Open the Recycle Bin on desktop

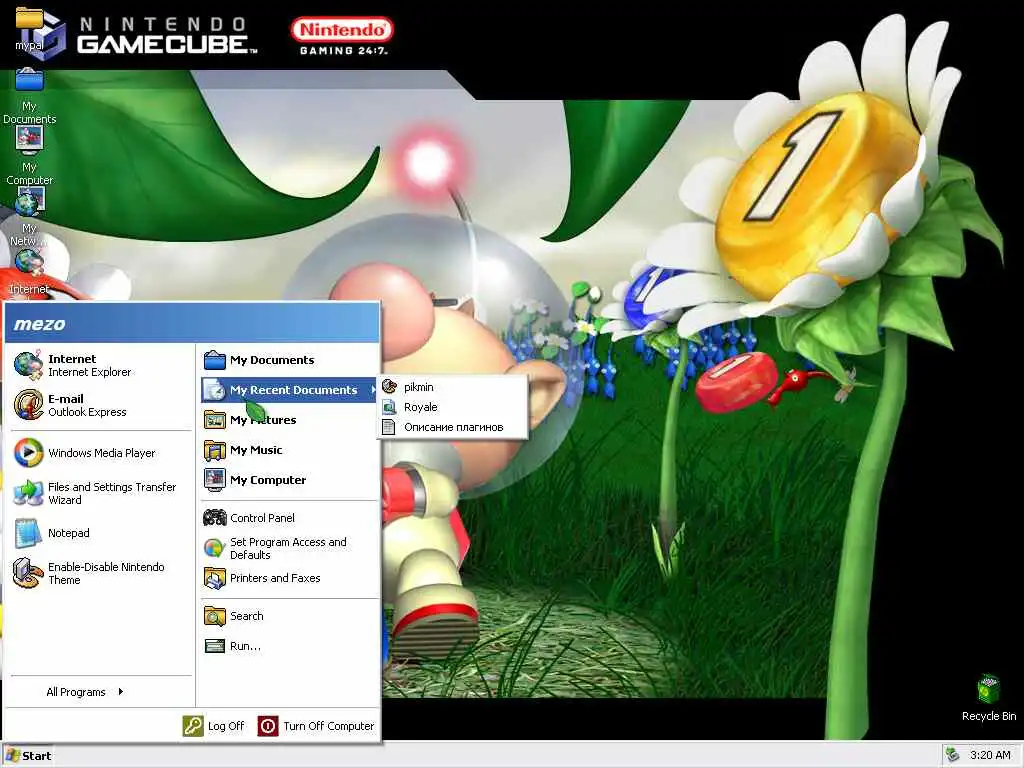[x=989, y=698]
